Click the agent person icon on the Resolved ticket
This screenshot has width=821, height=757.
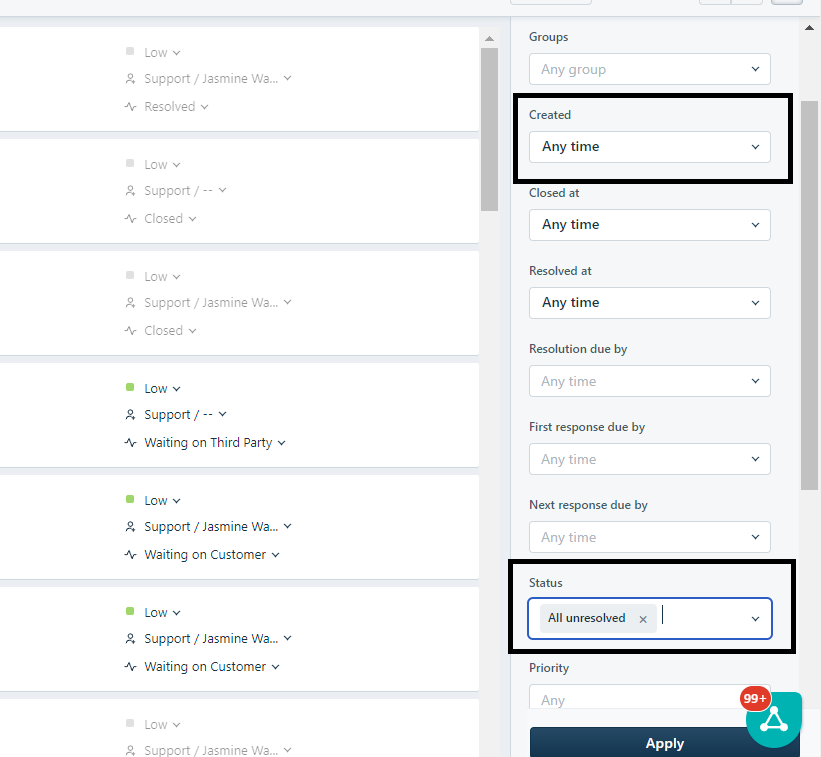coord(130,79)
